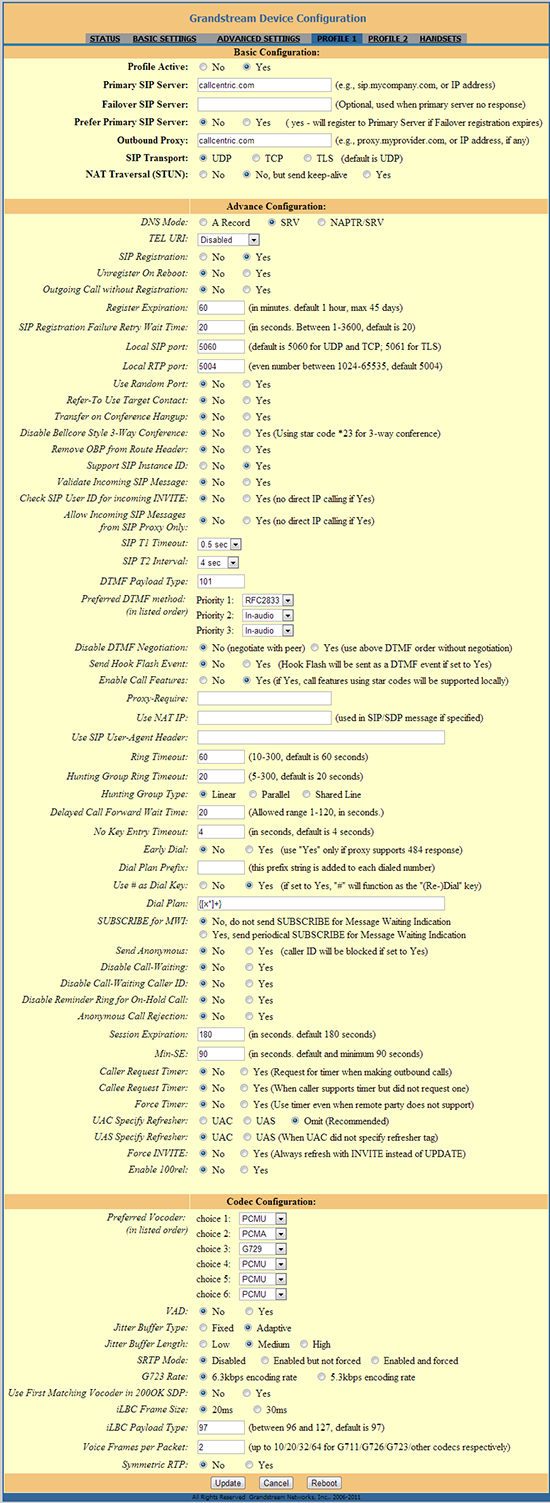This screenshot has width=550, height=1503.
Task: Set Unregister On Reboot to Yes
Action: [248, 273]
